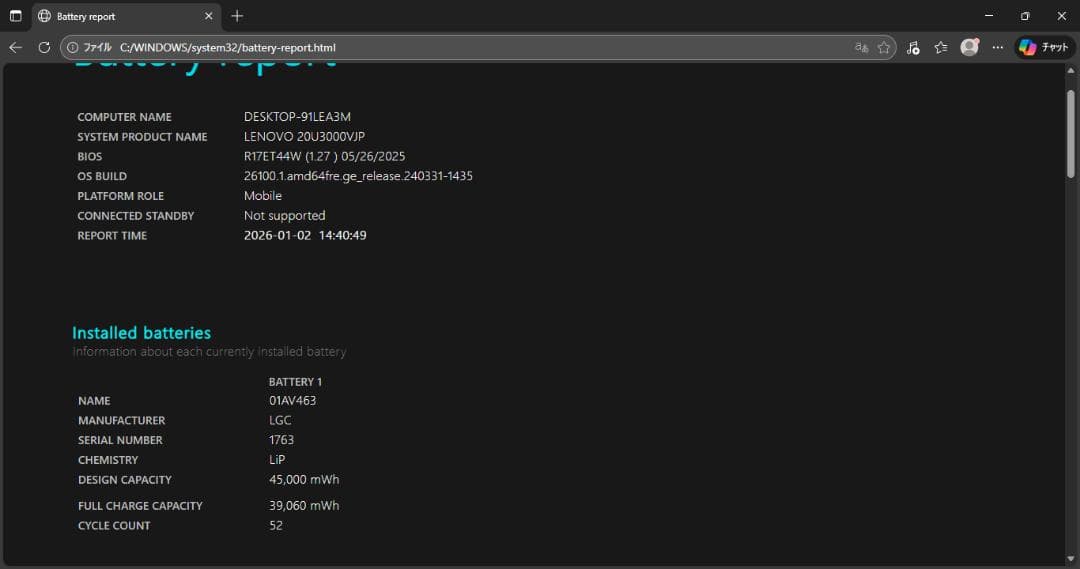The height and width of the screenshot is (569, 1080).
Task: Open the browser profile avatar
Action: click(x=969, y=47)
